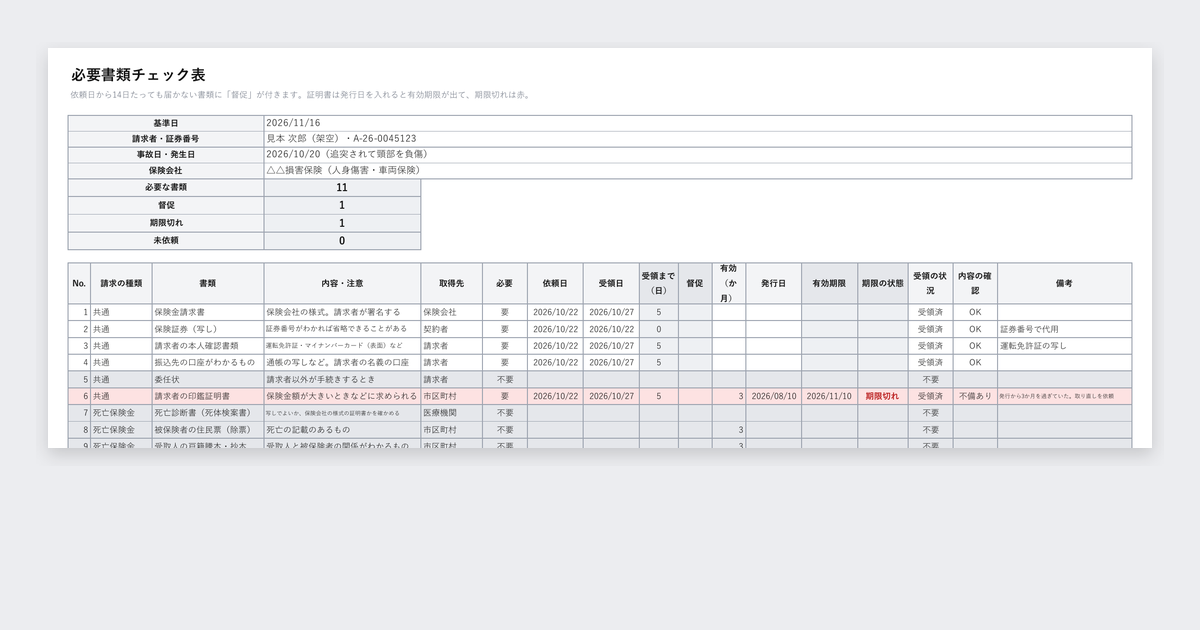Click the 受領まで cell showing 0 in row 2

point(659,329)
